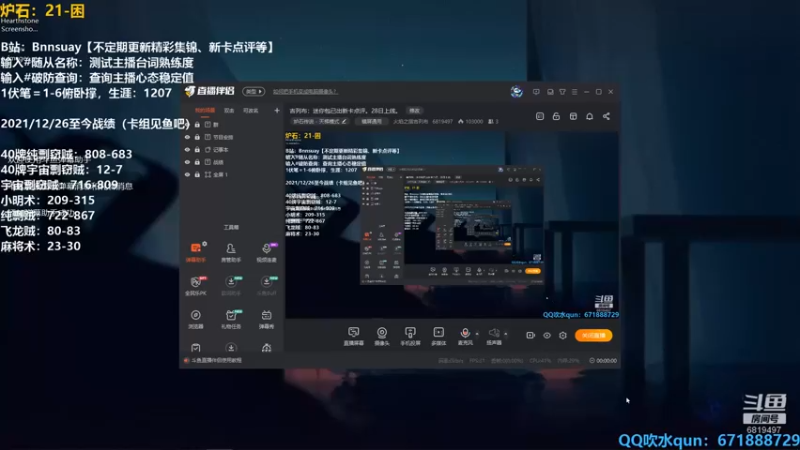The height and width of the screenshot is (450, 800).
Task: Open the first icon in the preview toolbar row
Action: tap(540, 116)
